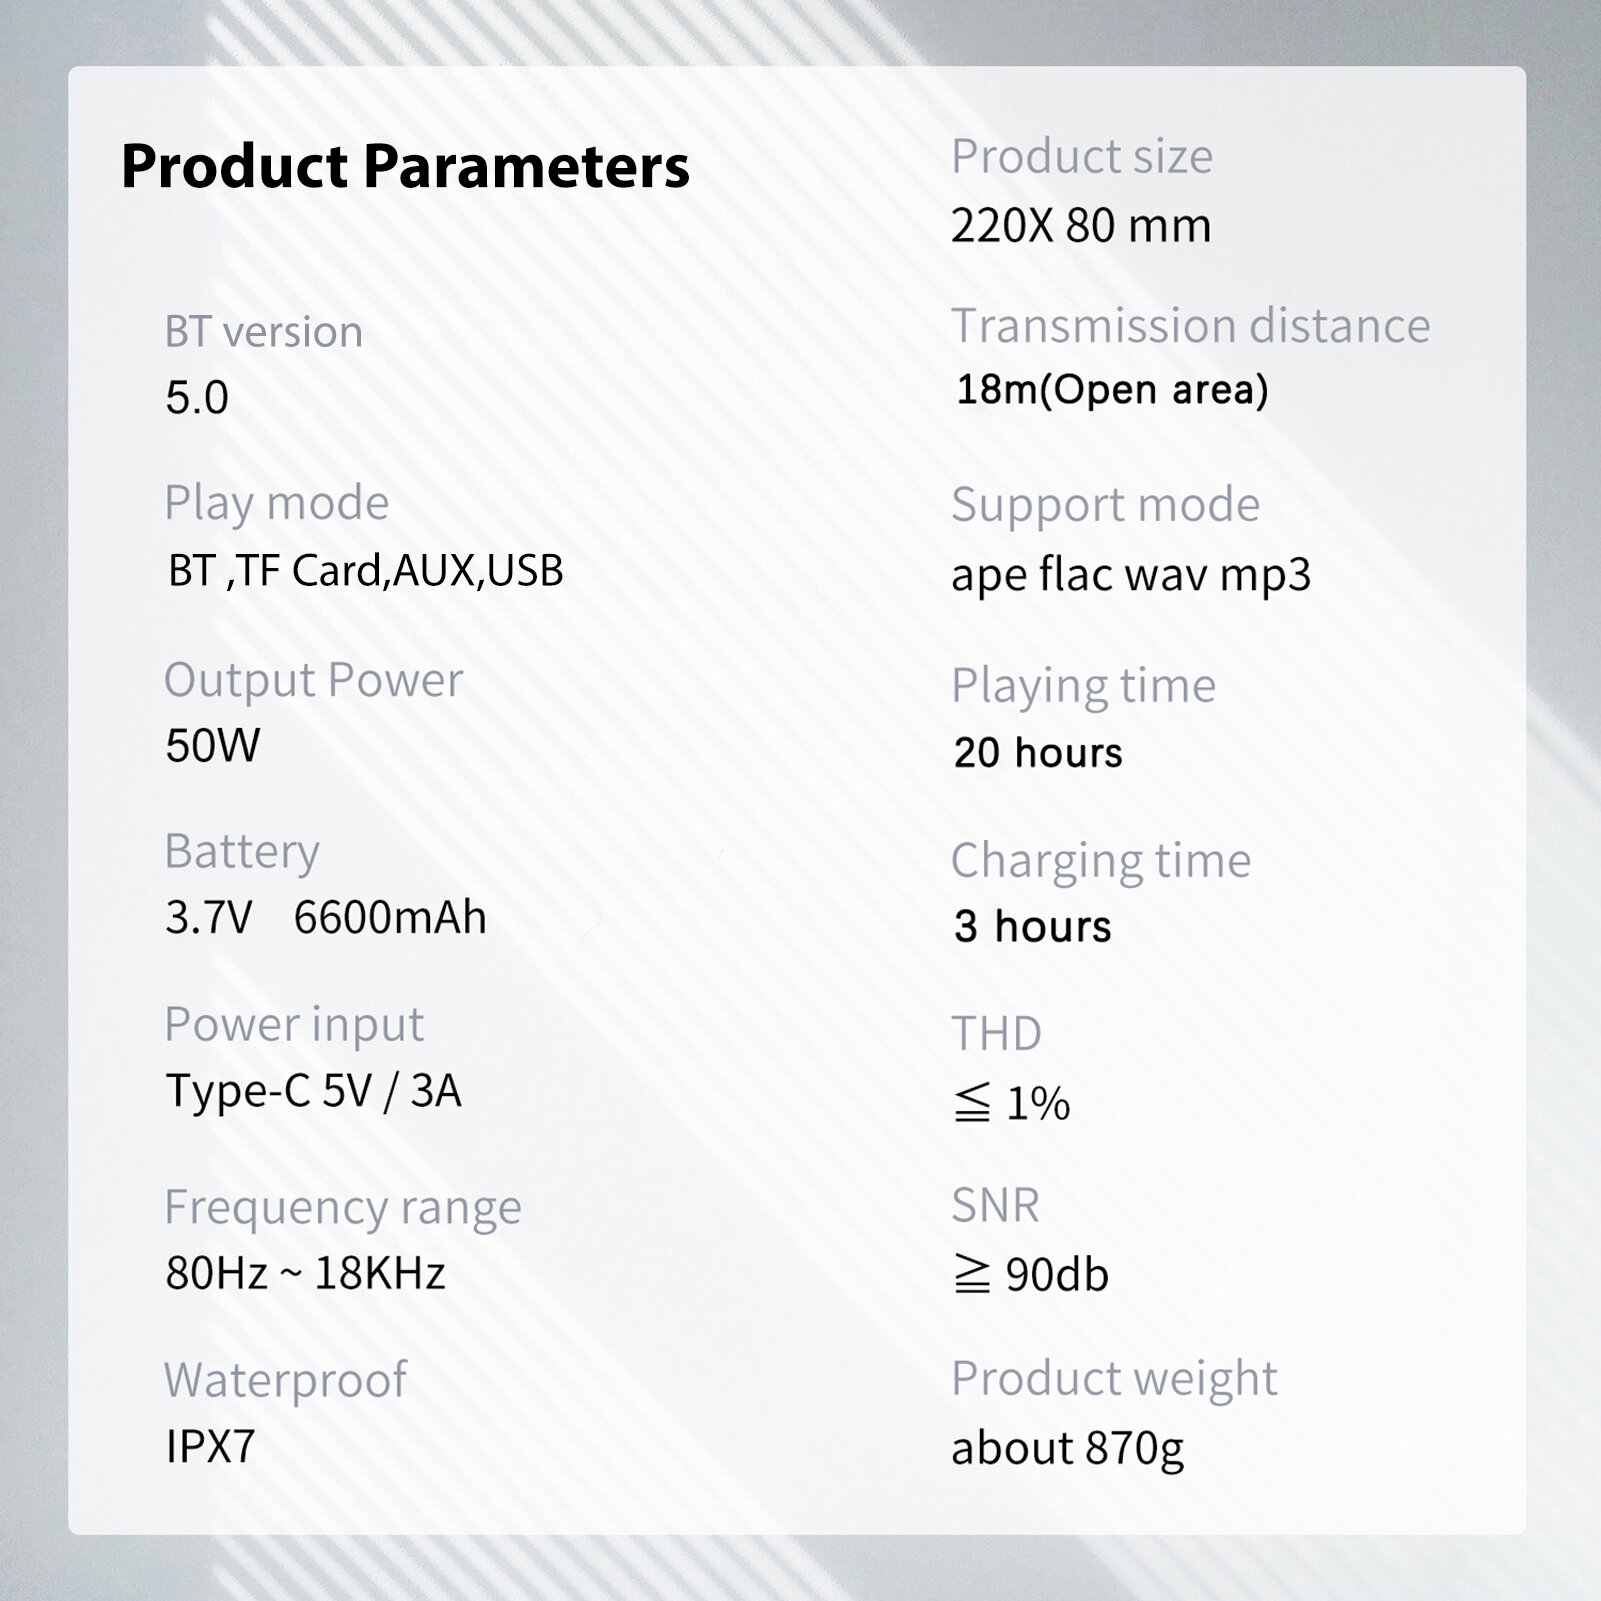Click the 18m(Open area) text
The width and height of the screenshot is (1601, 1601).
coord(1112,390)
